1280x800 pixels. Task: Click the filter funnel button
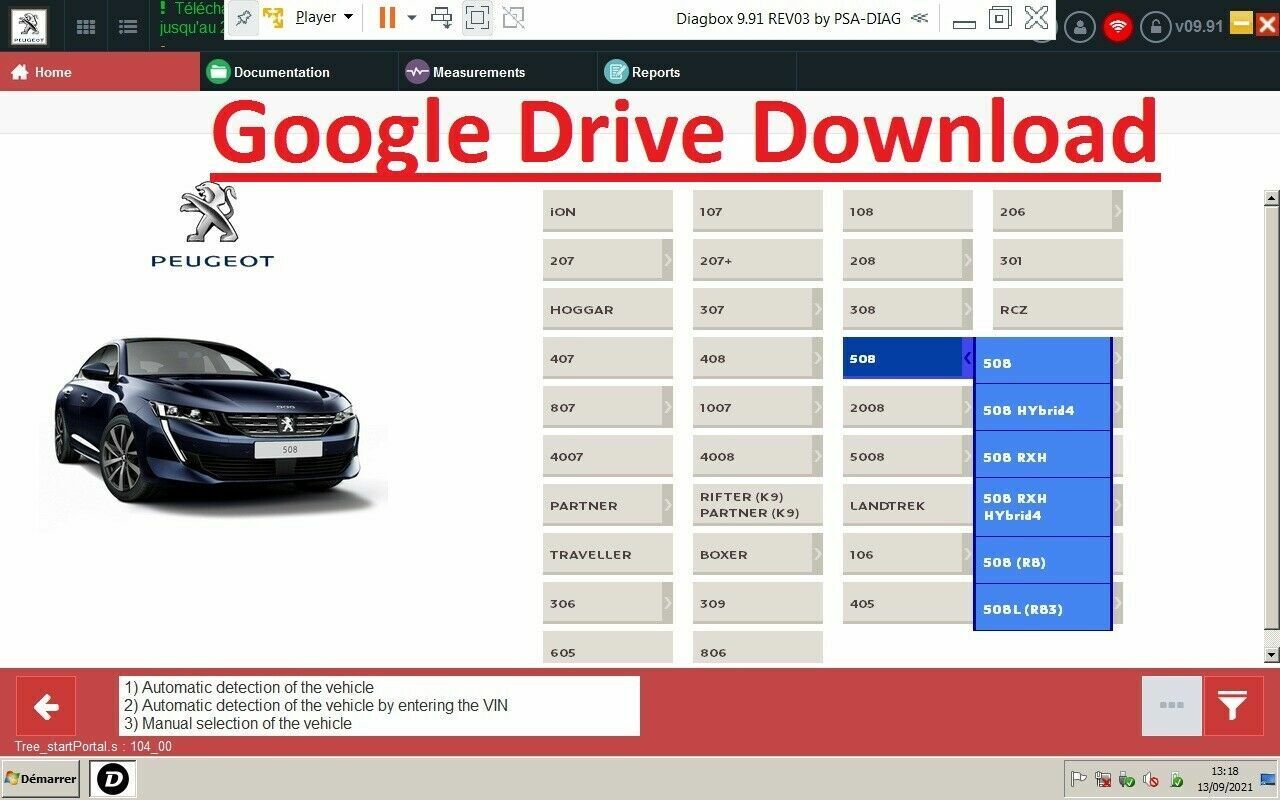[1233, 706]
